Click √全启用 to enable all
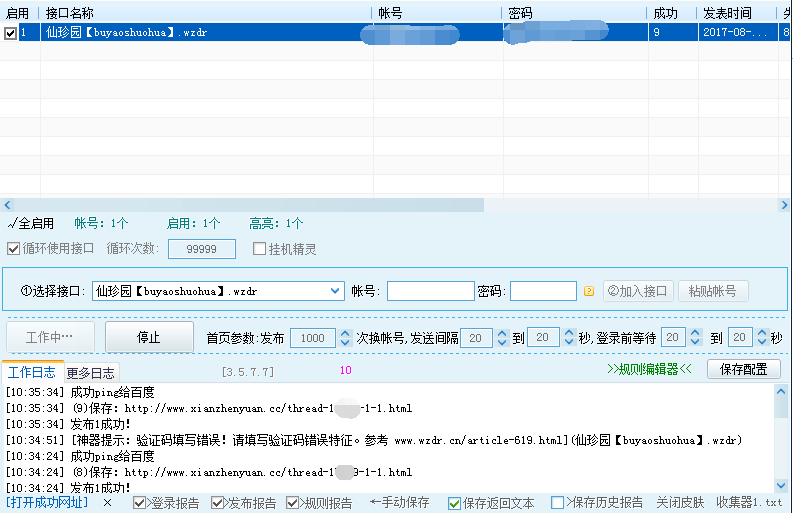 click(x=31, y=223)
